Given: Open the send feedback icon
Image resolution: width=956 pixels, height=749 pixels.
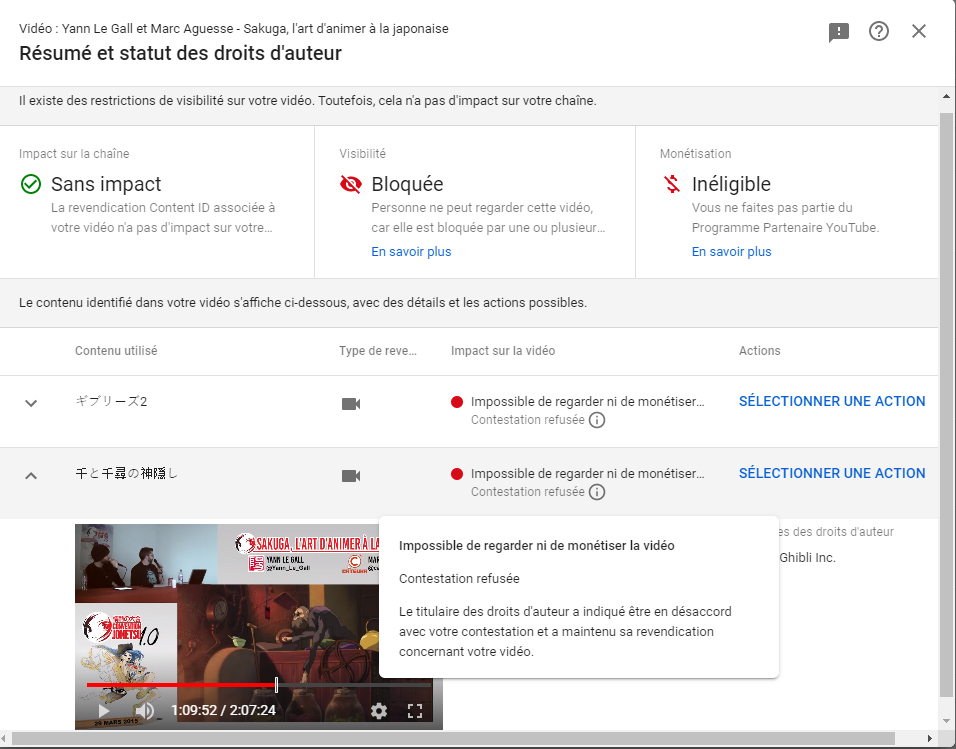Looking at the screenshot, I should pos(838,32).
